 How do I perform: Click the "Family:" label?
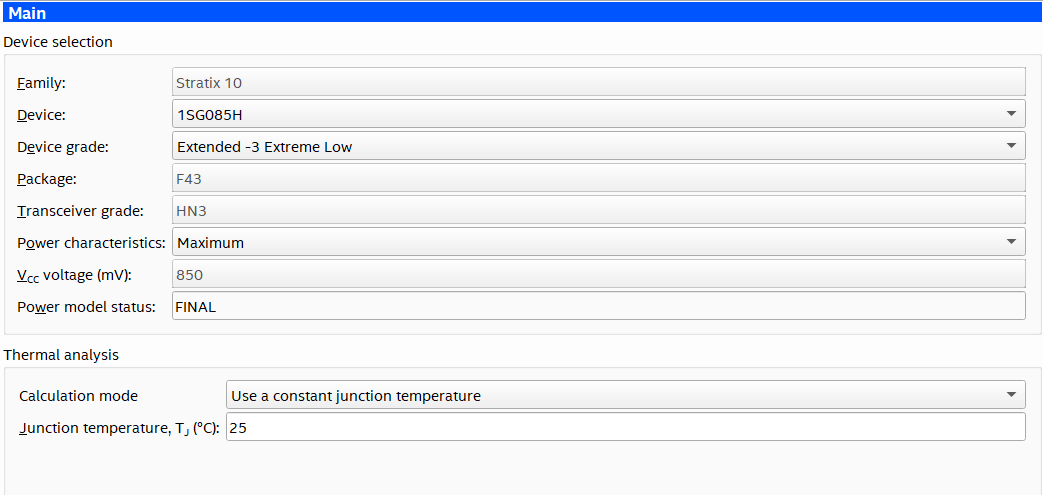click(41, 83)
